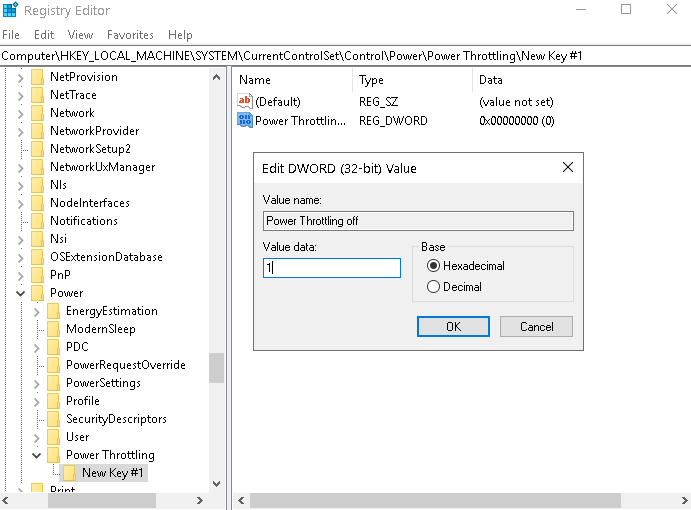Viewport: 691px width, 510px height.
Task: Click the Nls folder icon
Action: tap(38, 185)
